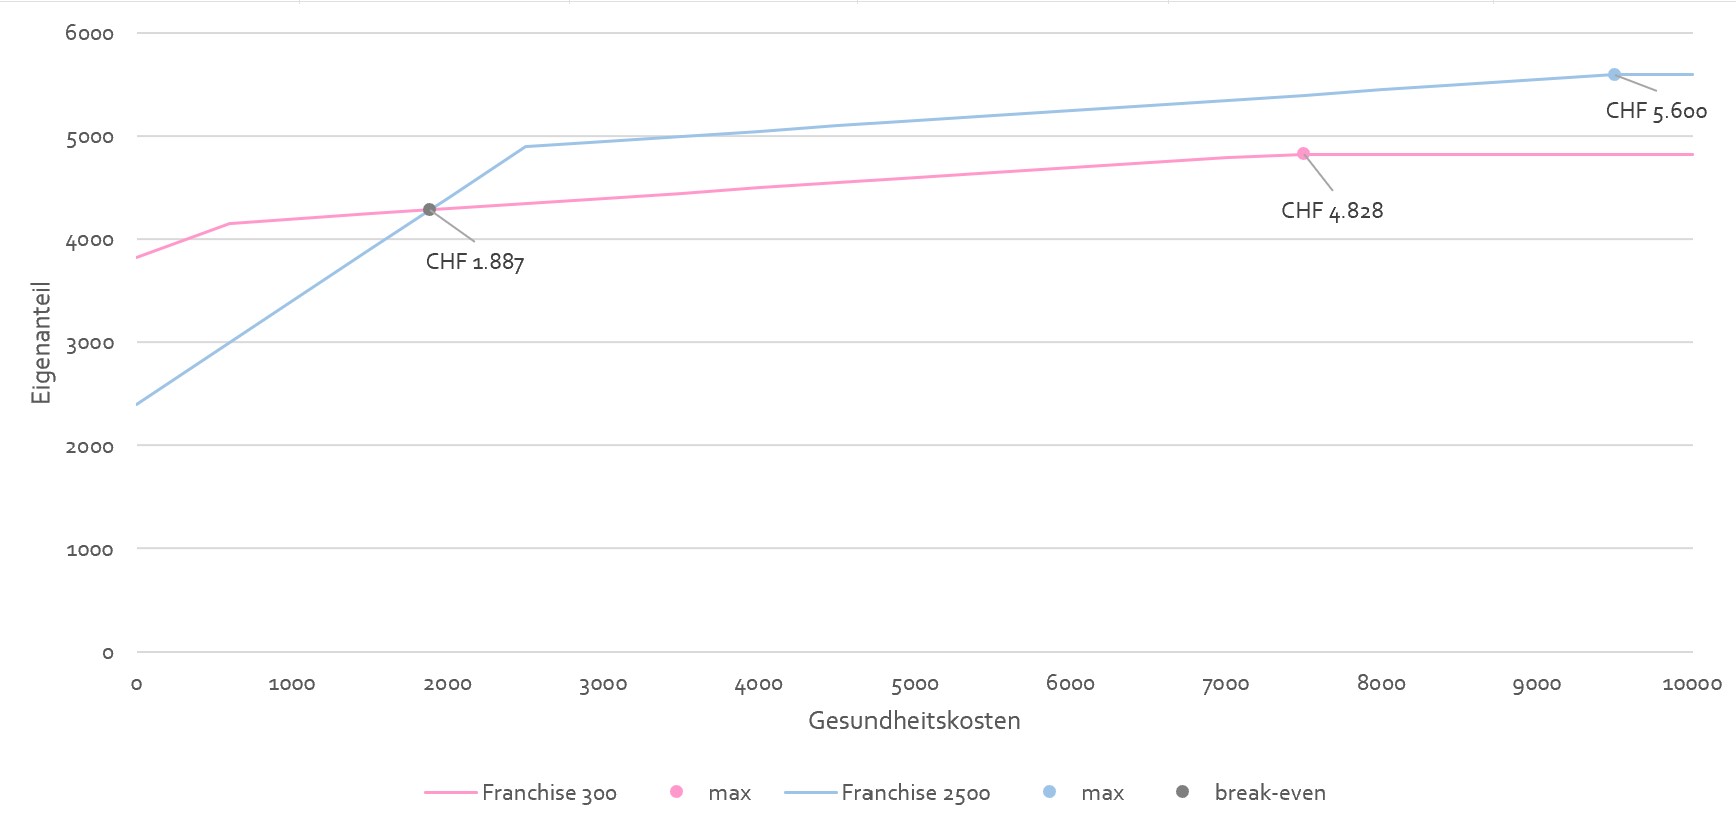Viewport: 1736px width, 818px height.
Task: Click the CHF 4.828 data label
Action: point(1332,211)
